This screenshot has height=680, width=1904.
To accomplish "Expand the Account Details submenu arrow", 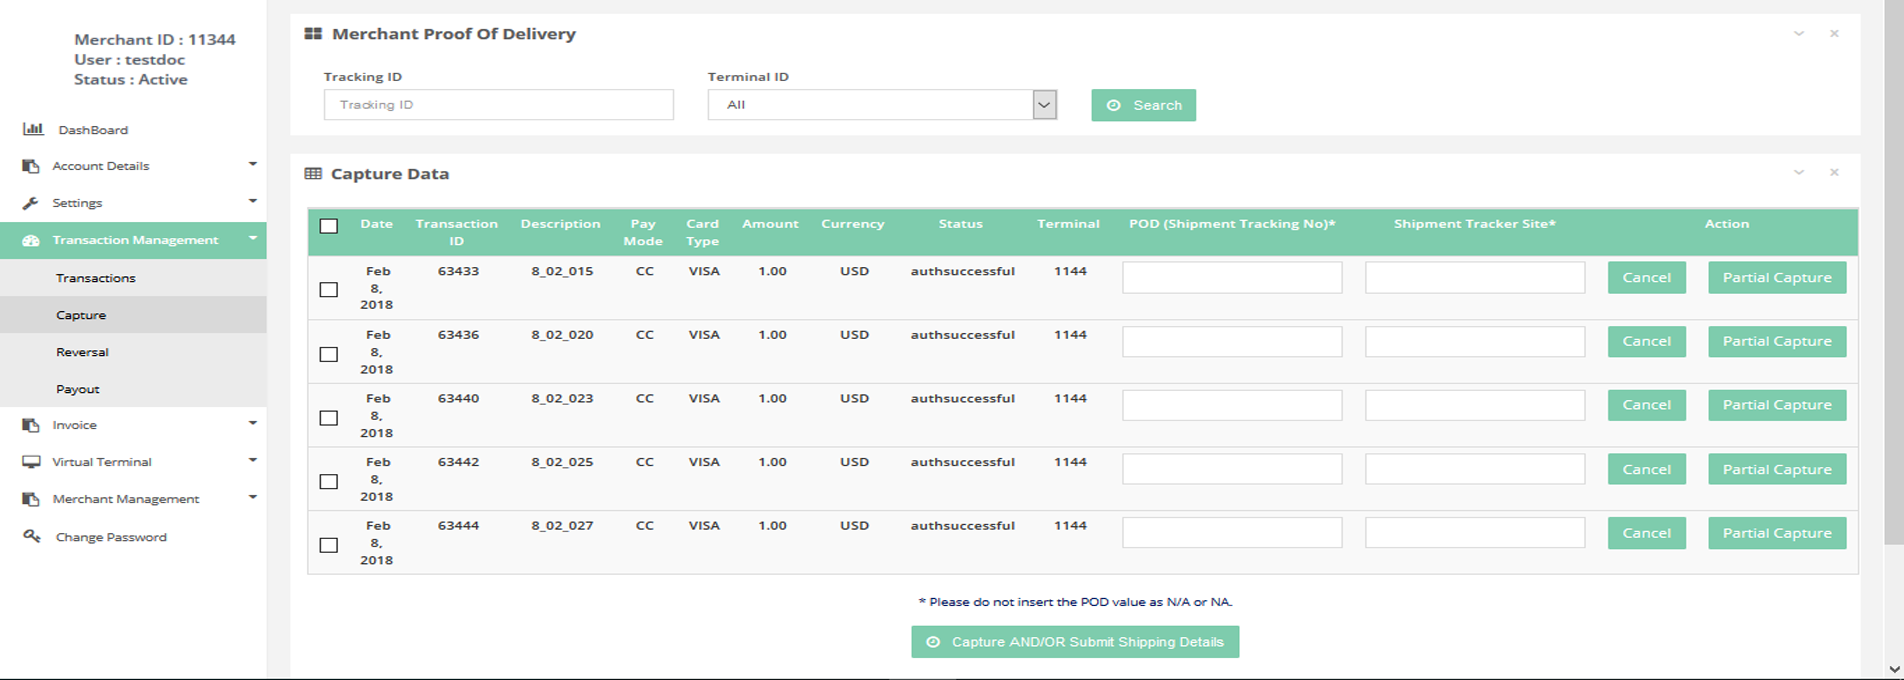I will click(x=252, y=164).
